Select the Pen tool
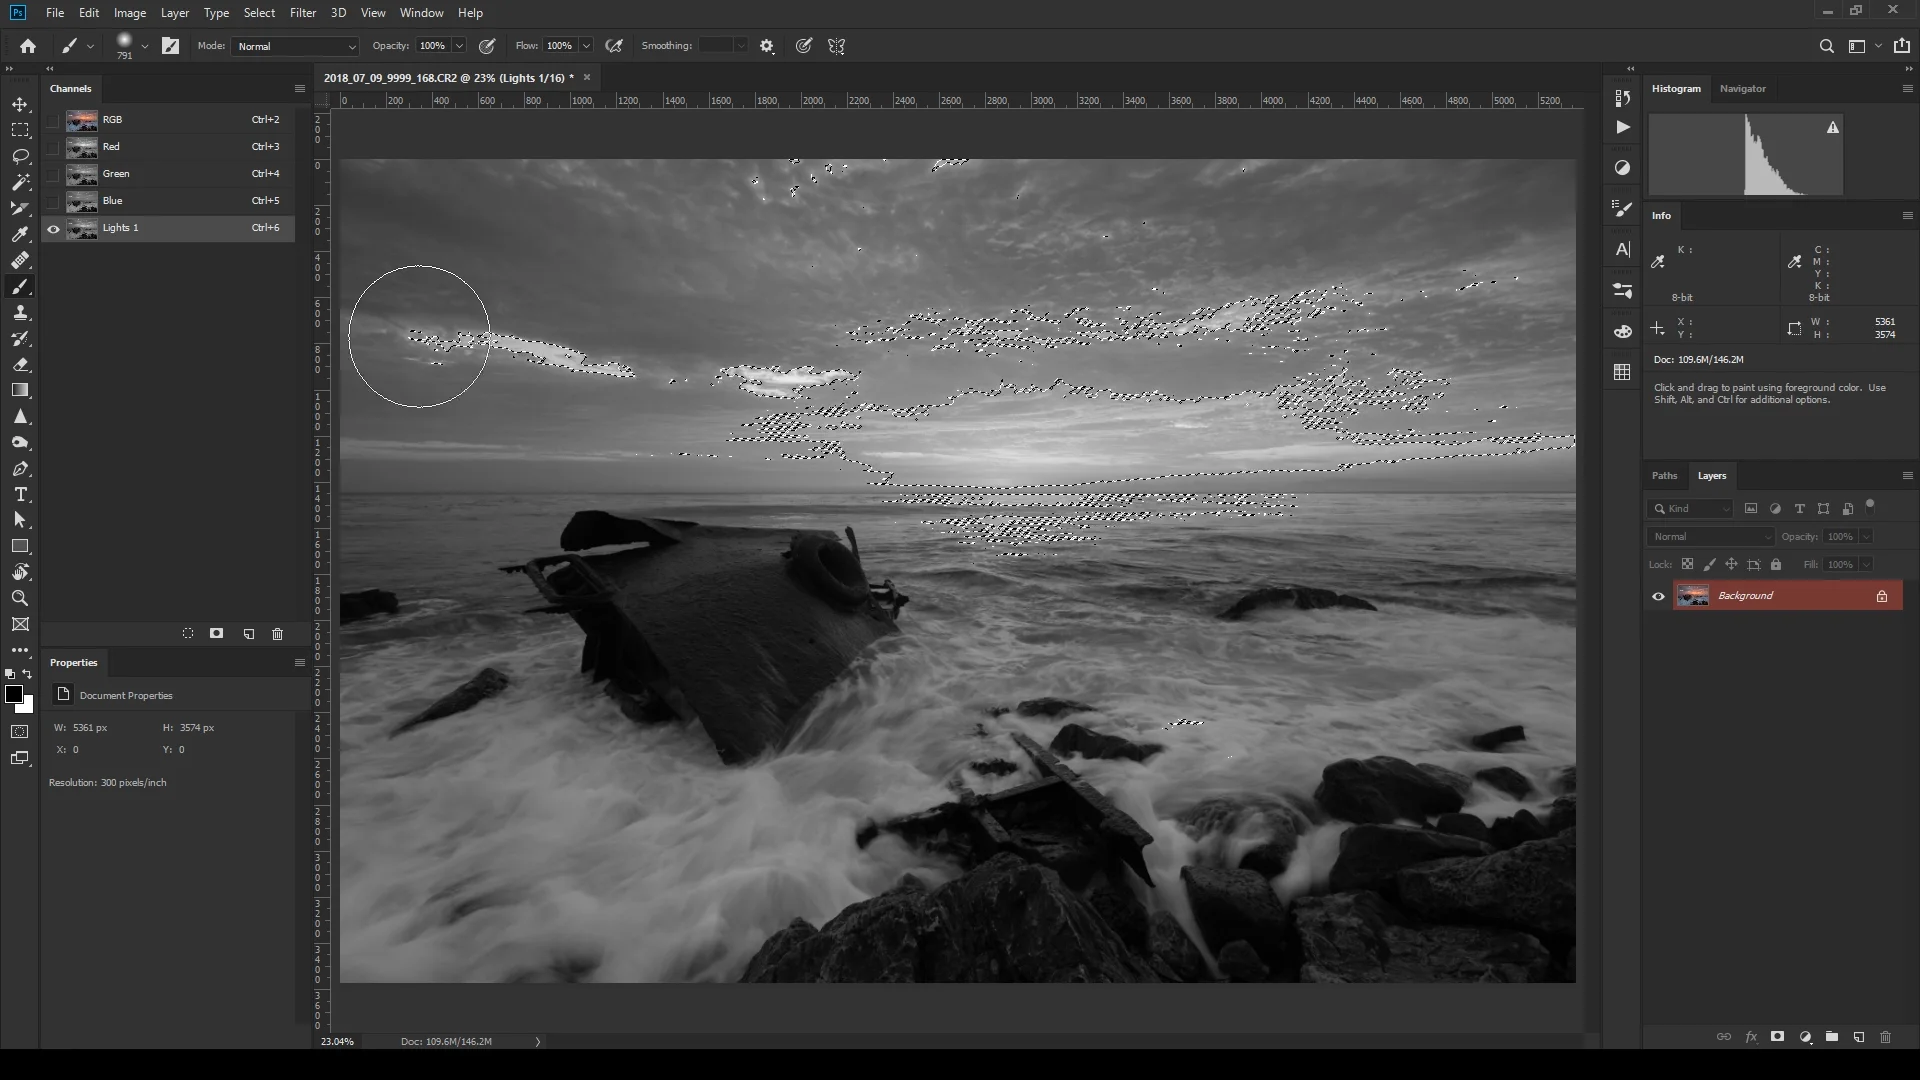This screenshot has width=1920, height=1080. [x=20, y=469]
